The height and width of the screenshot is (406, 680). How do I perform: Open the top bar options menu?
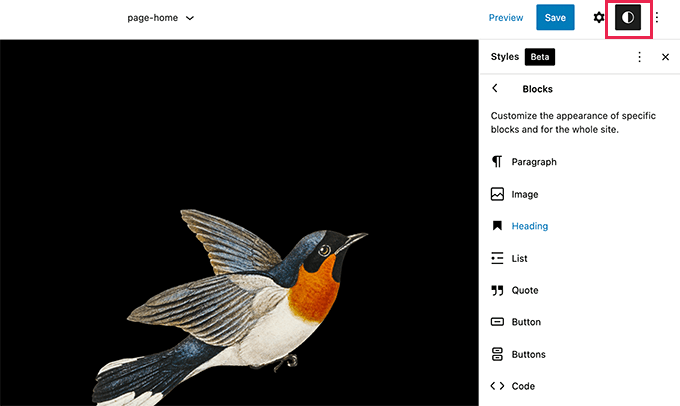[657, 18]
